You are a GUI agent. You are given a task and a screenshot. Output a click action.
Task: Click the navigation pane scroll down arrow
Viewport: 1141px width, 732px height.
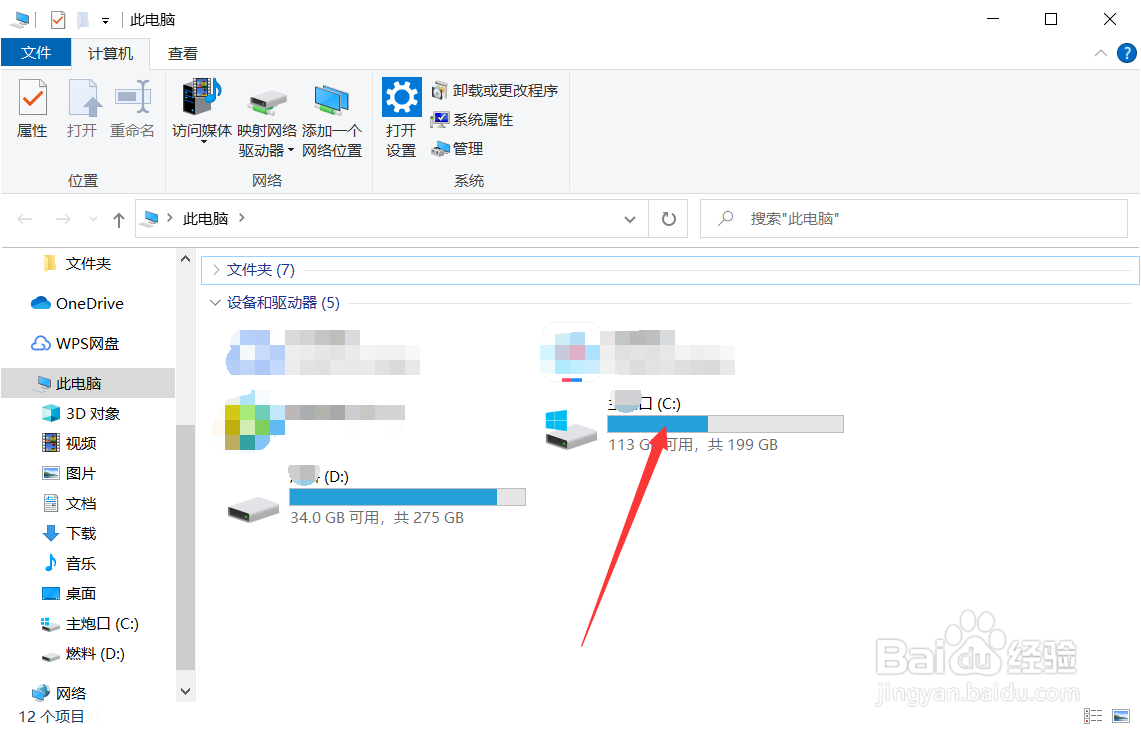pyautogui.click(x=186, y=691)
